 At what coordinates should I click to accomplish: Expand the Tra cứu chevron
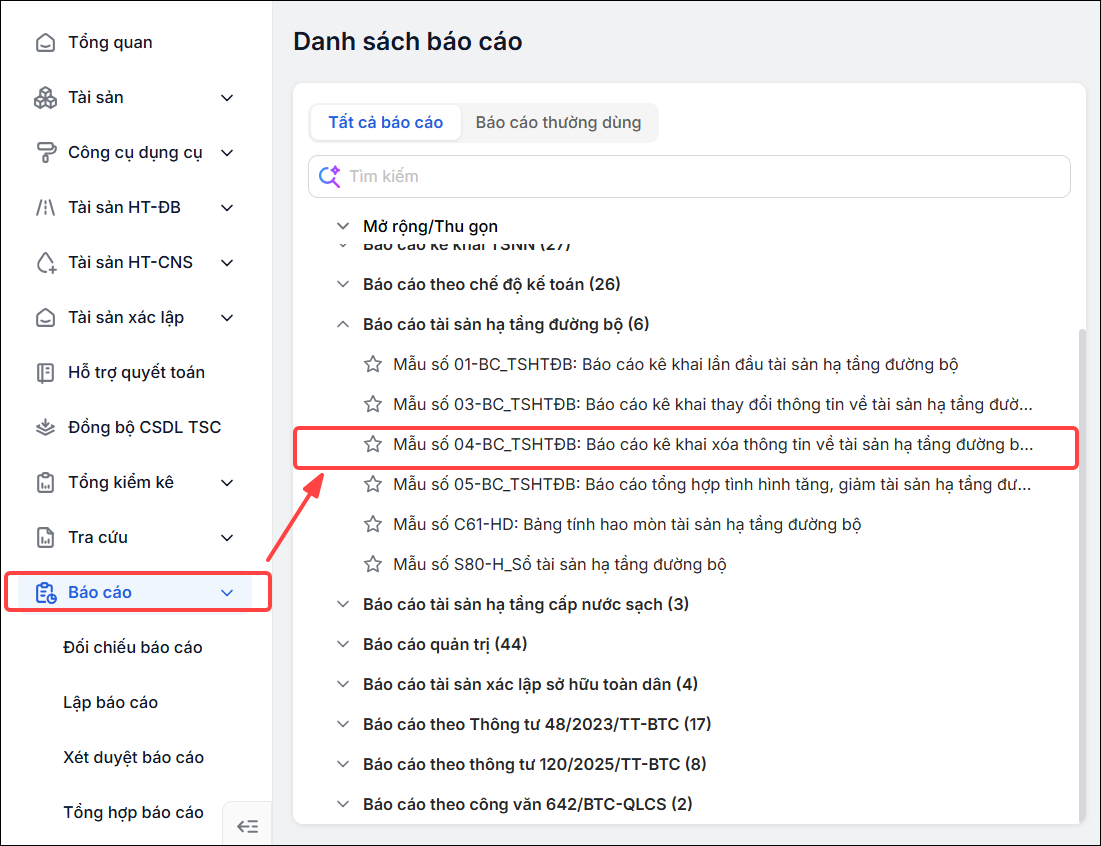(227, 538)
